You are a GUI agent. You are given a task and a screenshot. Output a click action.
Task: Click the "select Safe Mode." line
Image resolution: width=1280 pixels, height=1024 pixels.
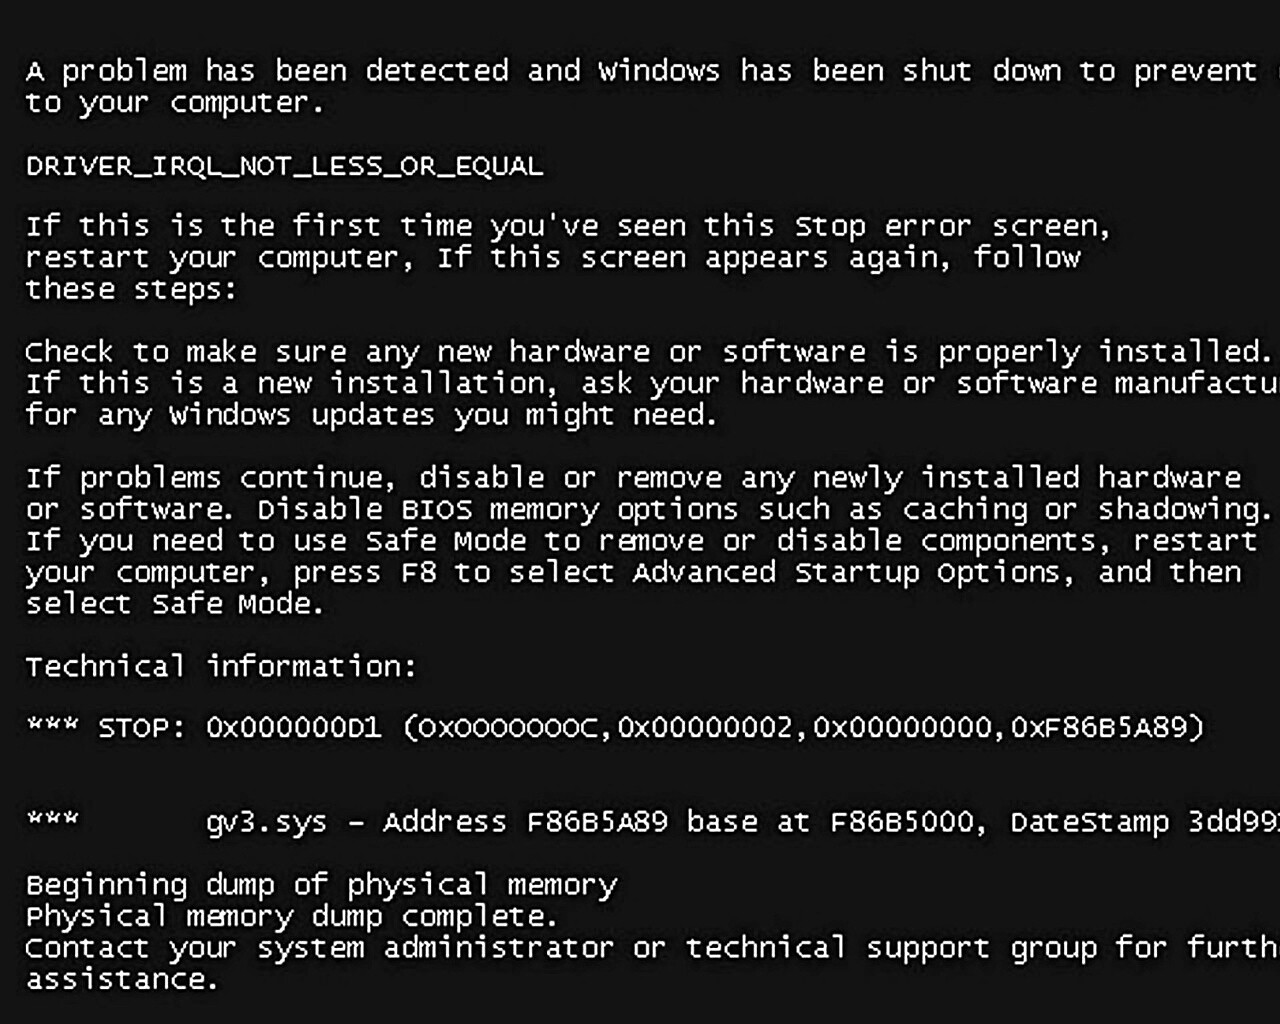click(175, 605)
